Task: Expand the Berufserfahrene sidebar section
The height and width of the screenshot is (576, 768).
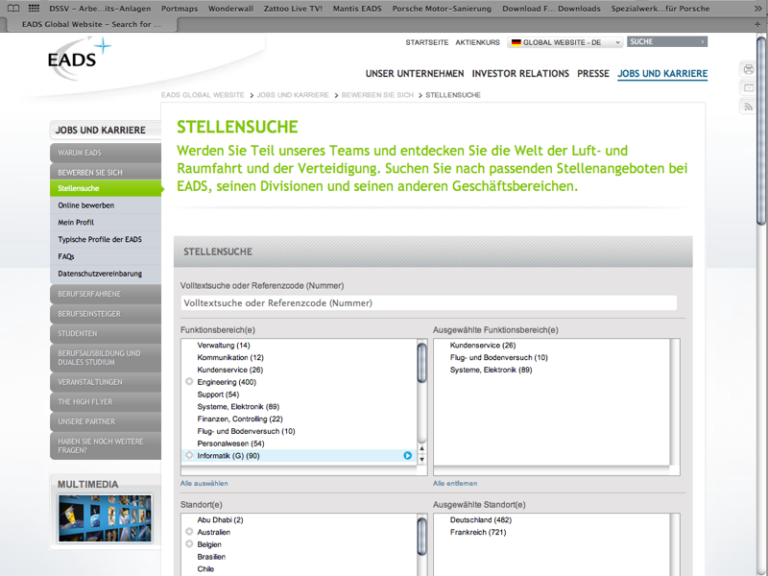Action: click(105, 294)
